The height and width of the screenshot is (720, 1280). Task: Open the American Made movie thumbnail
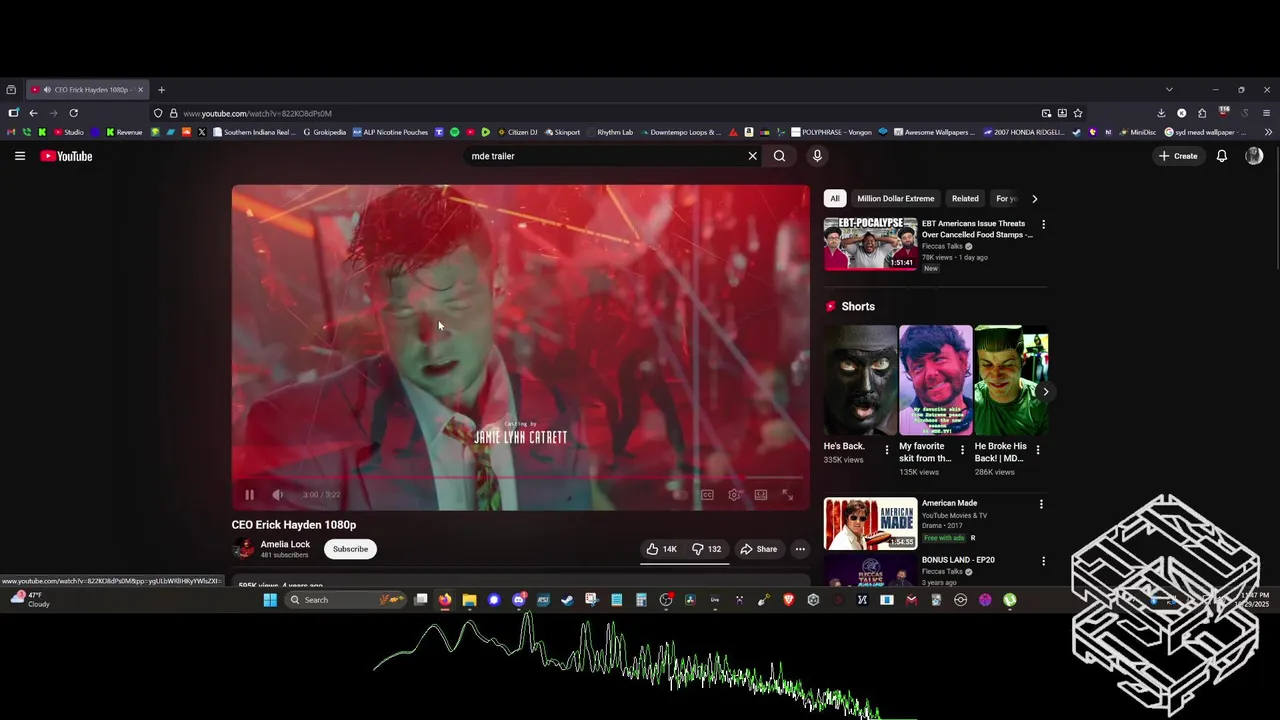(870, 524)
